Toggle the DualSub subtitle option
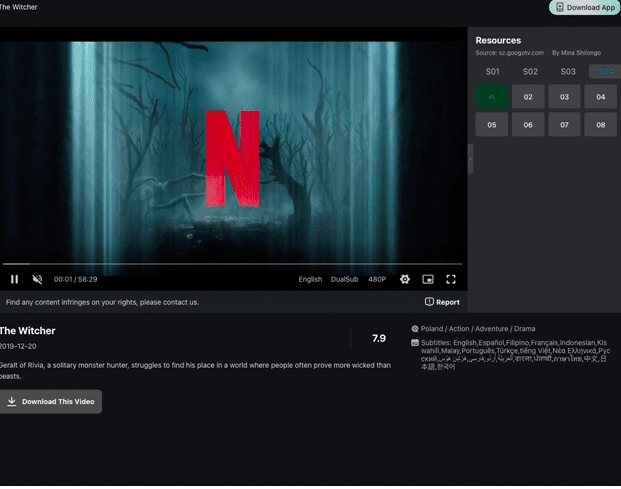The width and height of the screenshot is (621, 489). (345, 280)
